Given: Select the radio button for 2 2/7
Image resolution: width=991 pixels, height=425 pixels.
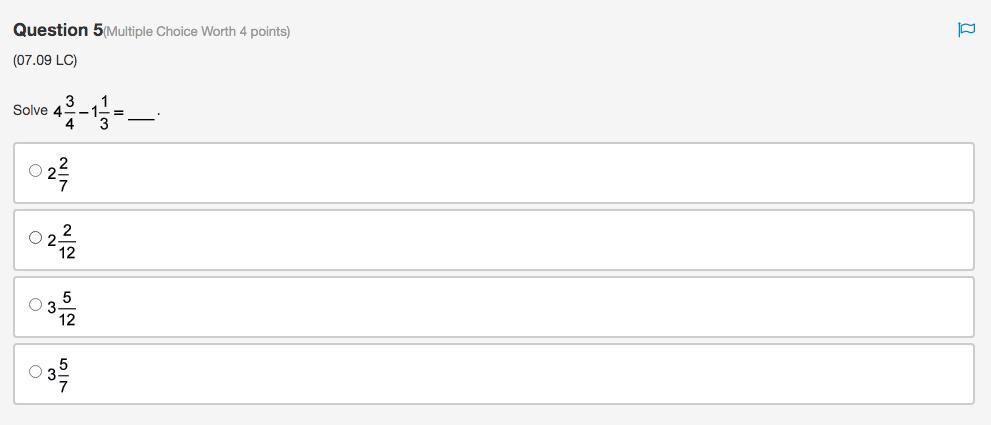Looking at the screenshot, I should (36, 171).
